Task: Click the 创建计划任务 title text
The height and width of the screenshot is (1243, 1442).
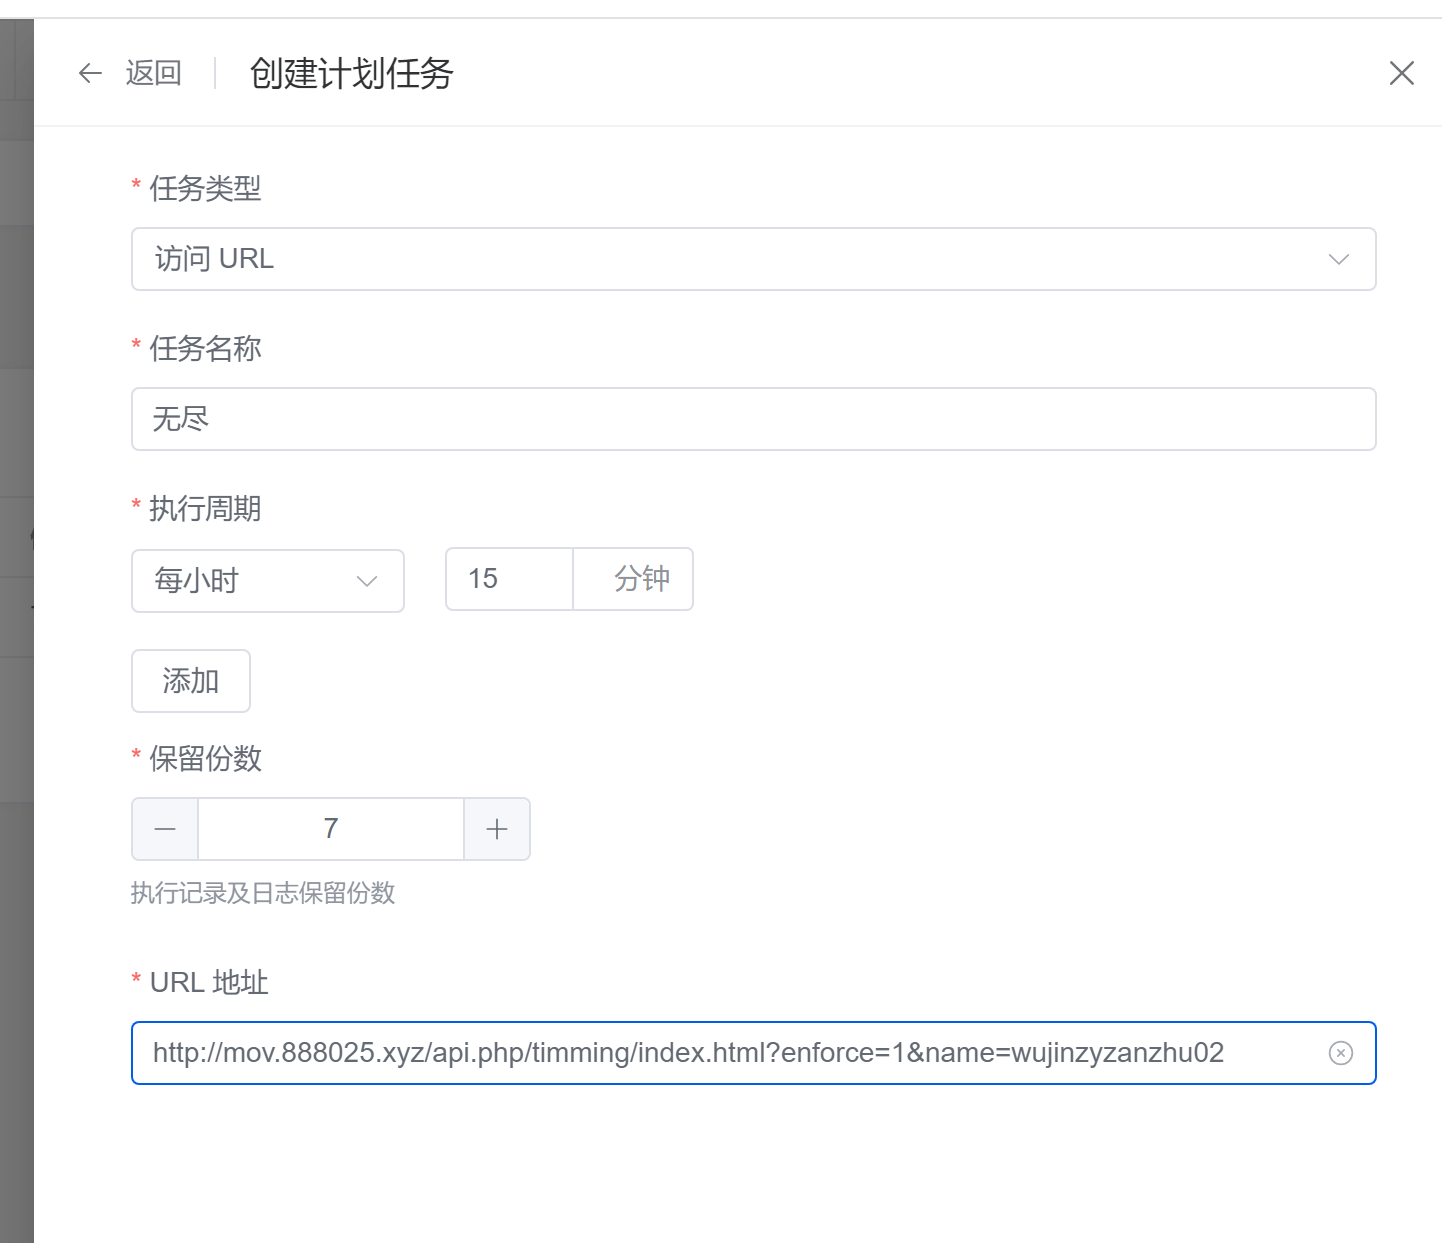Action: coord(351,73)
